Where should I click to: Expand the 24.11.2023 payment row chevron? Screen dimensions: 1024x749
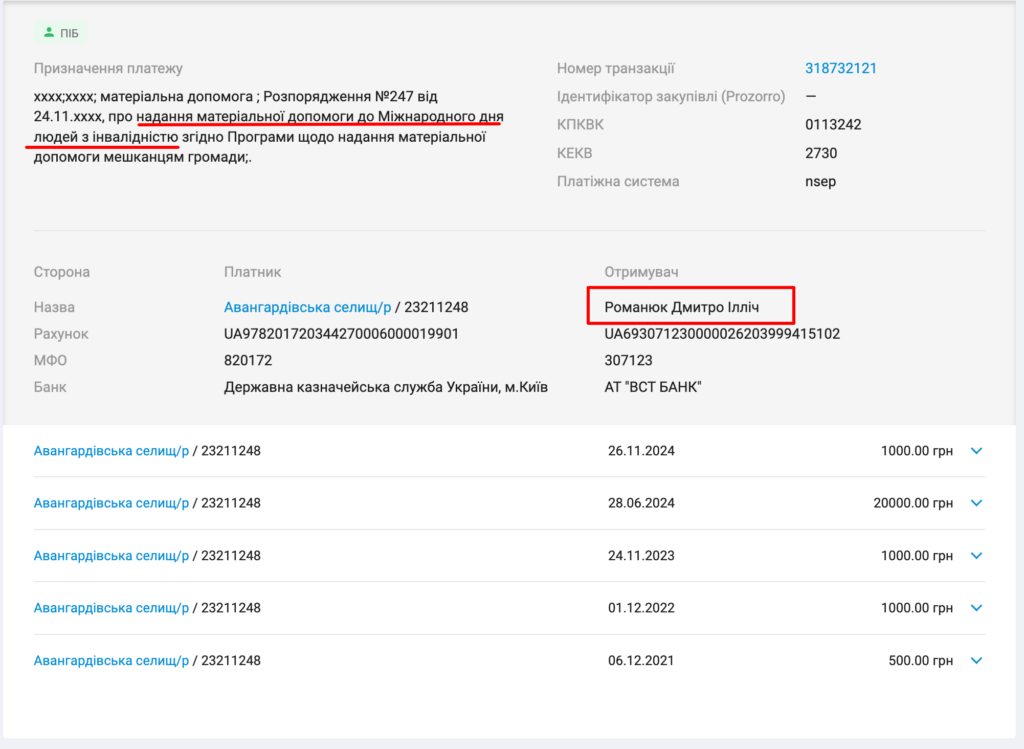click(977, 556)
